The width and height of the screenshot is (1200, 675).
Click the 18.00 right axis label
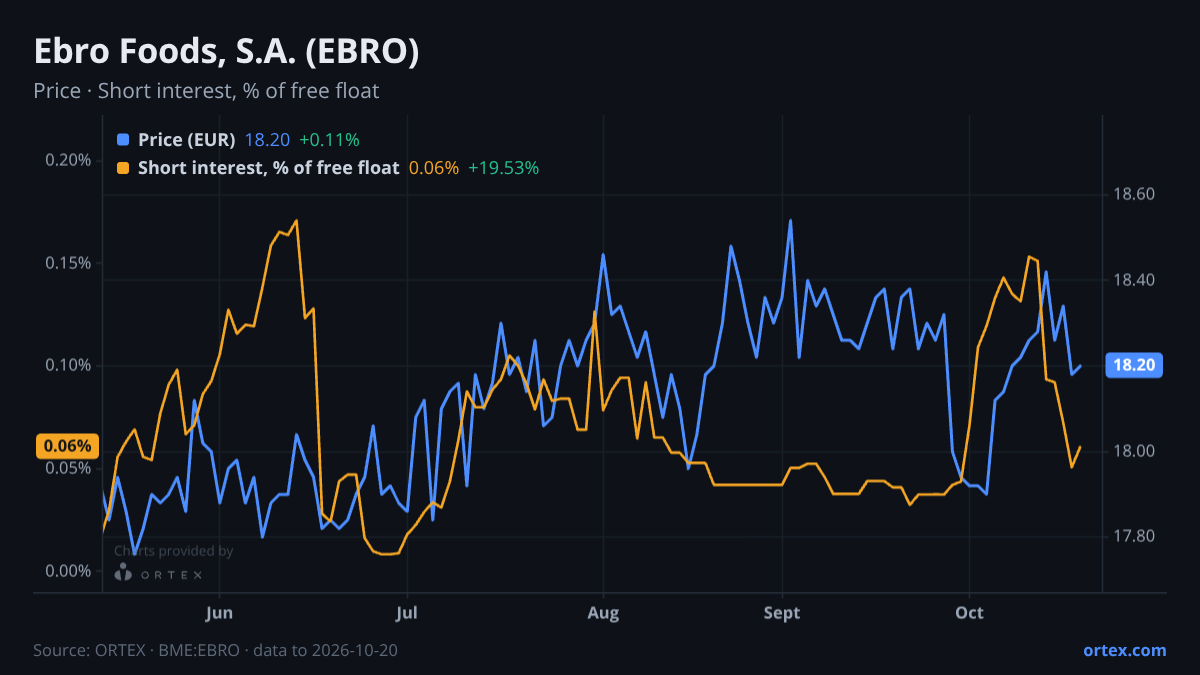point(1134,451)
